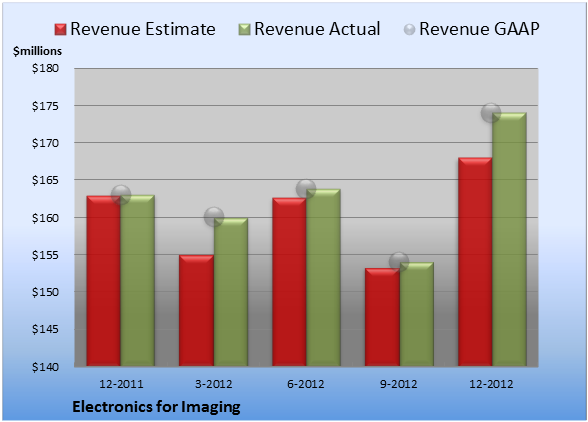Select the green actual bar for 6-2012
The height and width of the screenshot is (422, 588).
pos(323,277)
